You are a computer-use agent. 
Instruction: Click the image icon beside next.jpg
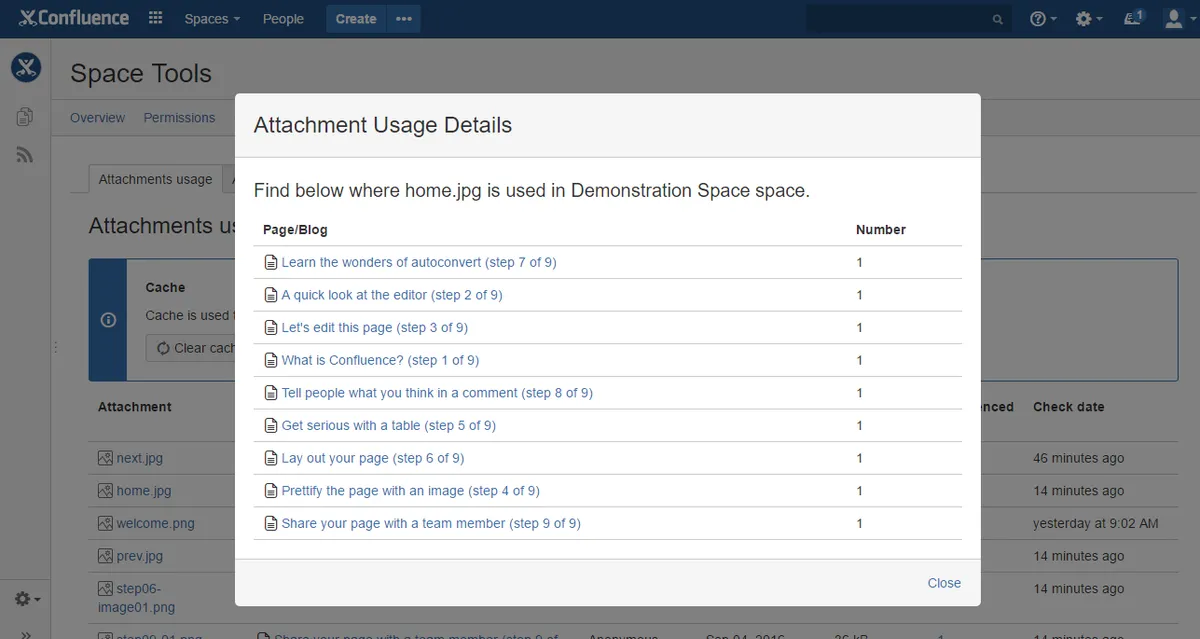tap(105, 458)
